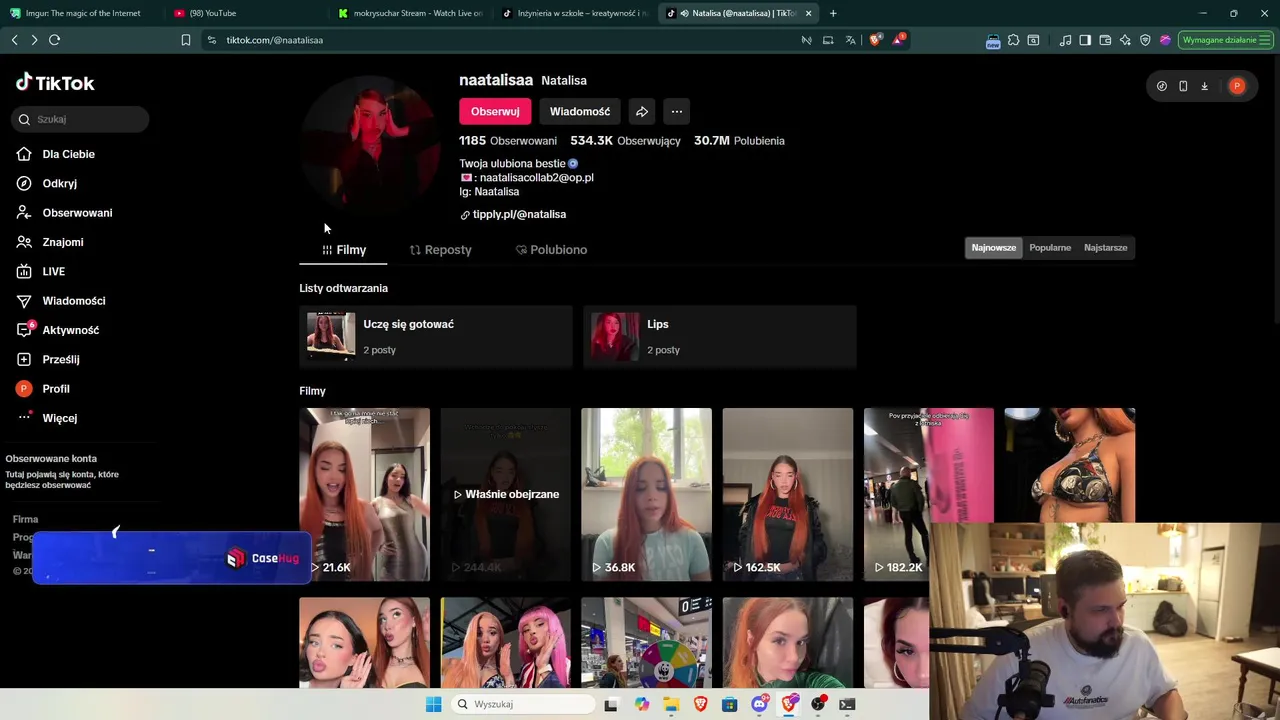Bookmark this page
This screenshot has height=720, width=1280.
click(186, 40)
